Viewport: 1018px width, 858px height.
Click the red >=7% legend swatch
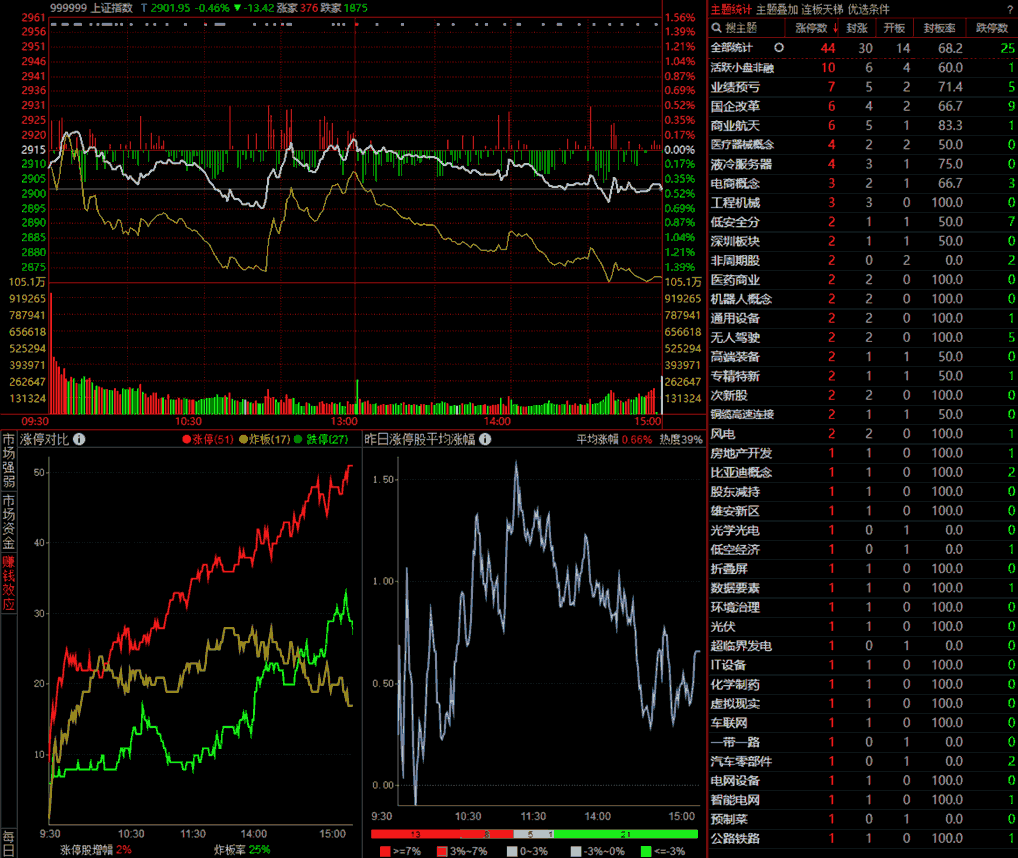click(385, 851)
